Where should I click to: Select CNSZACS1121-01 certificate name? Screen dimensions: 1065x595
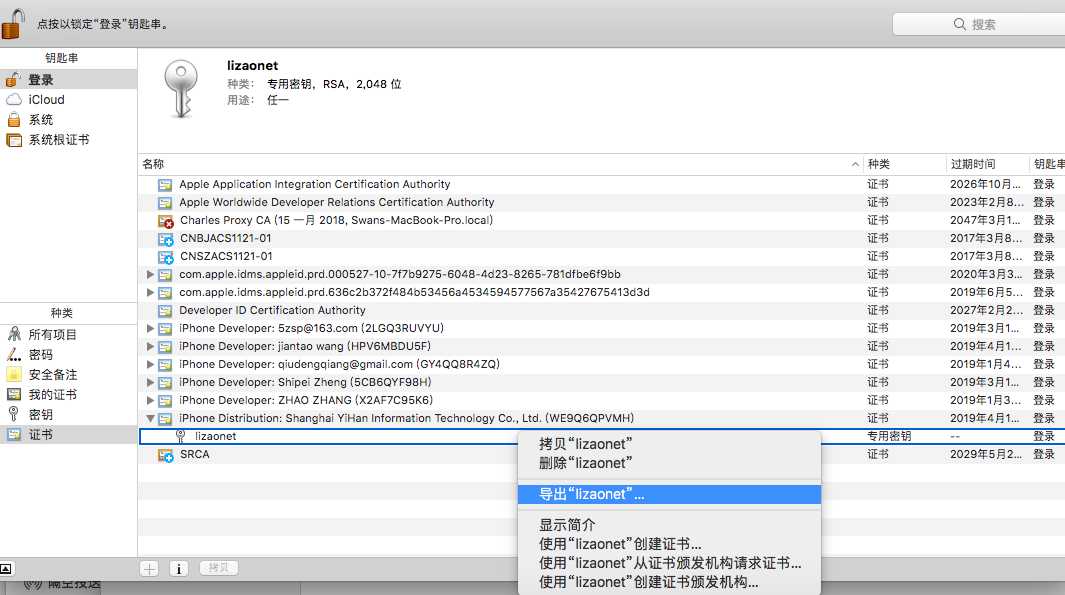click(x=226, y=256)
